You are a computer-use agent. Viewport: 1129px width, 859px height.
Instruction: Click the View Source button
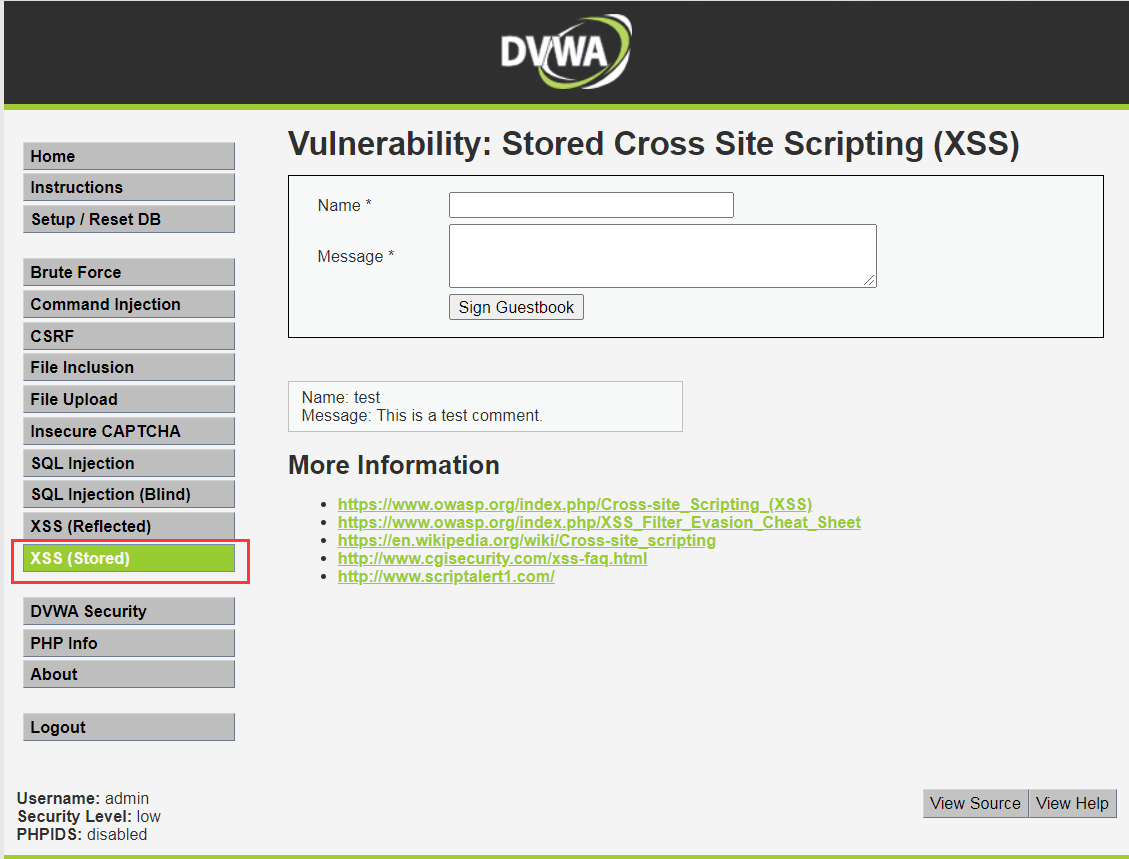tap(974, 803)
